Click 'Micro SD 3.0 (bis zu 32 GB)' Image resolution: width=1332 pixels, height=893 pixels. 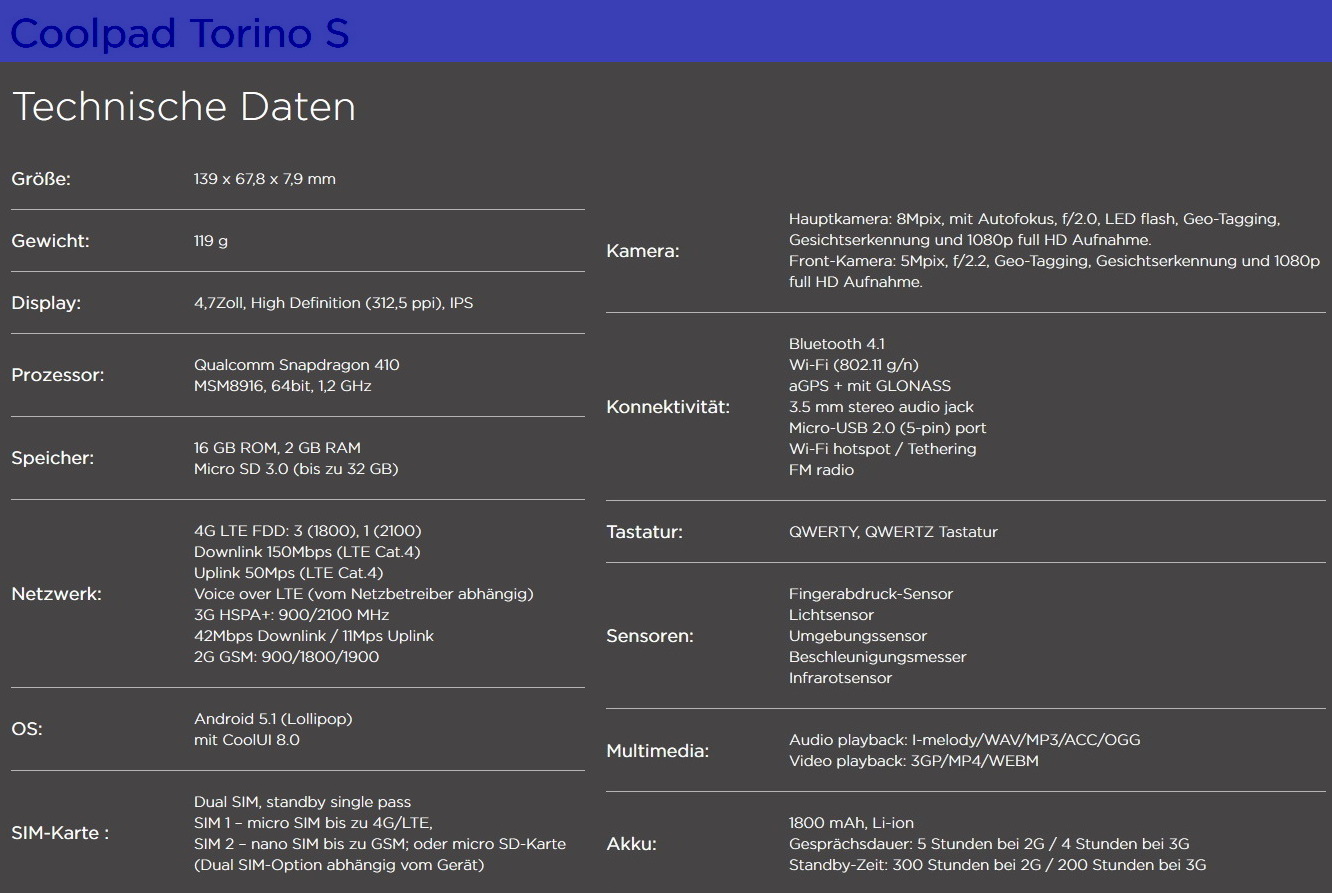[x=296, y=469]
